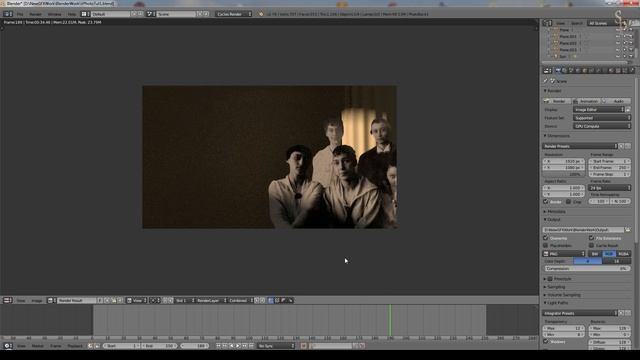Toggle the Cache Result checkbox
640x360 pixels.
(x=591, y=245)
